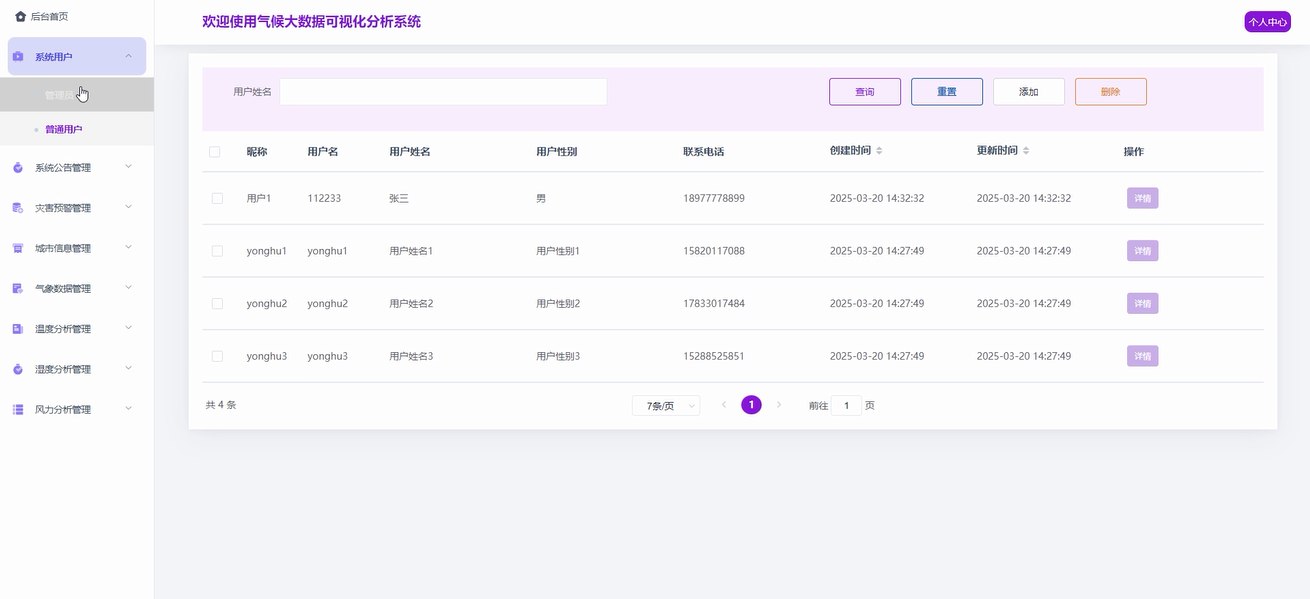
Task: Expand 风力分析管理 via its chevron
Action: 128,409
